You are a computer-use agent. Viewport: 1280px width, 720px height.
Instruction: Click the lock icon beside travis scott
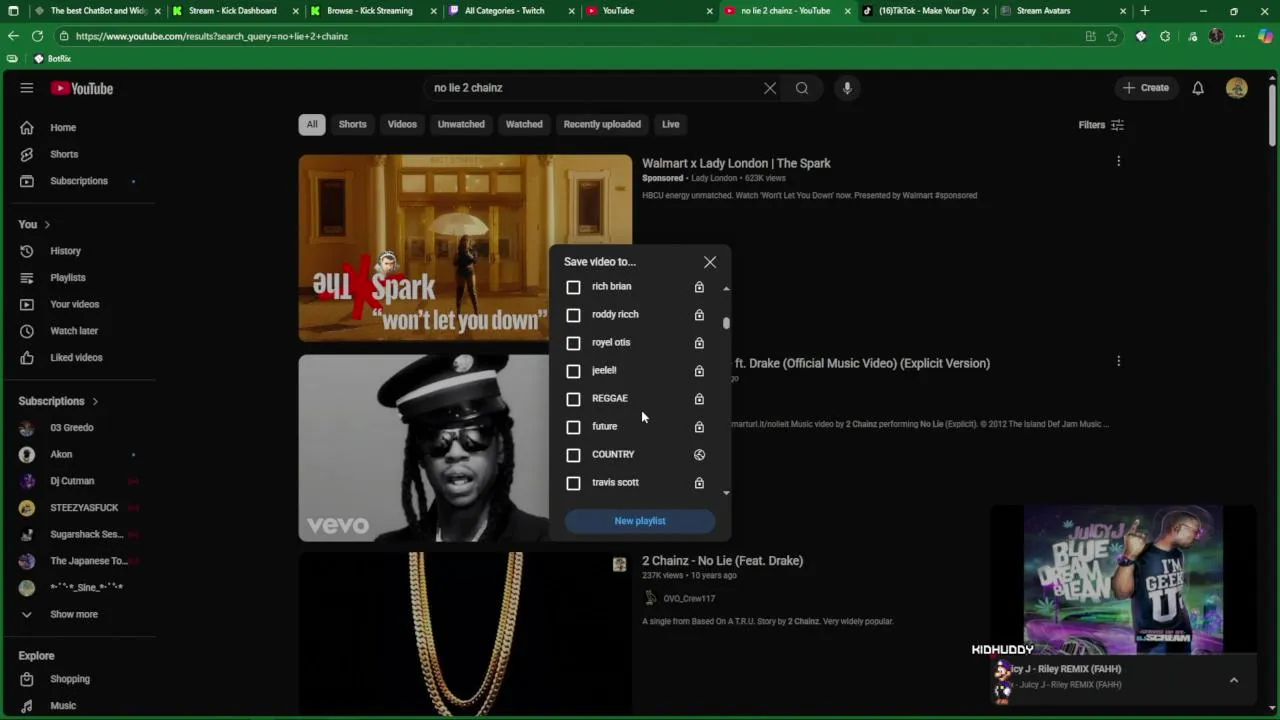coord(699,483)
